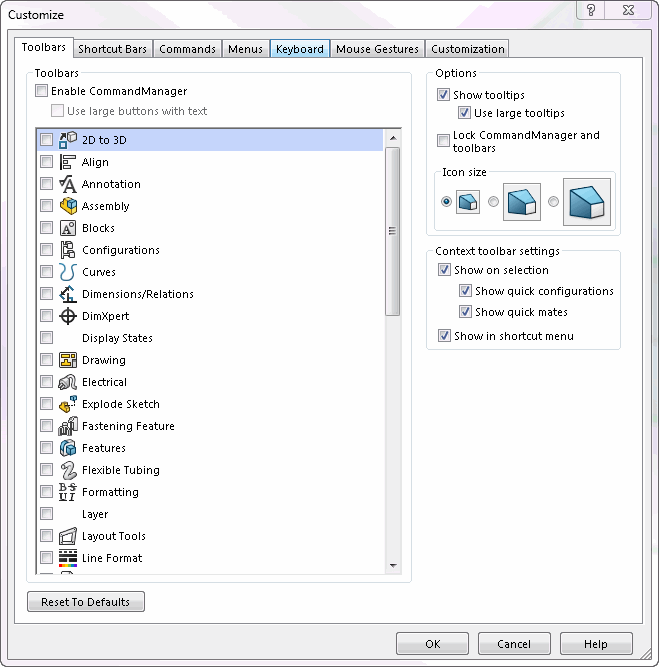The width and height of the screenshot is (659, 667).
Task: Click the medium icon size preview
Action: [522, 202]
